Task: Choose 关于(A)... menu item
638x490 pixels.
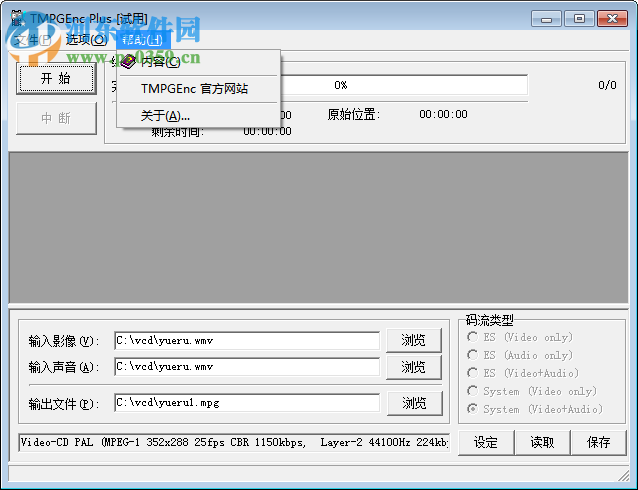Action: (x=199, y=116)
